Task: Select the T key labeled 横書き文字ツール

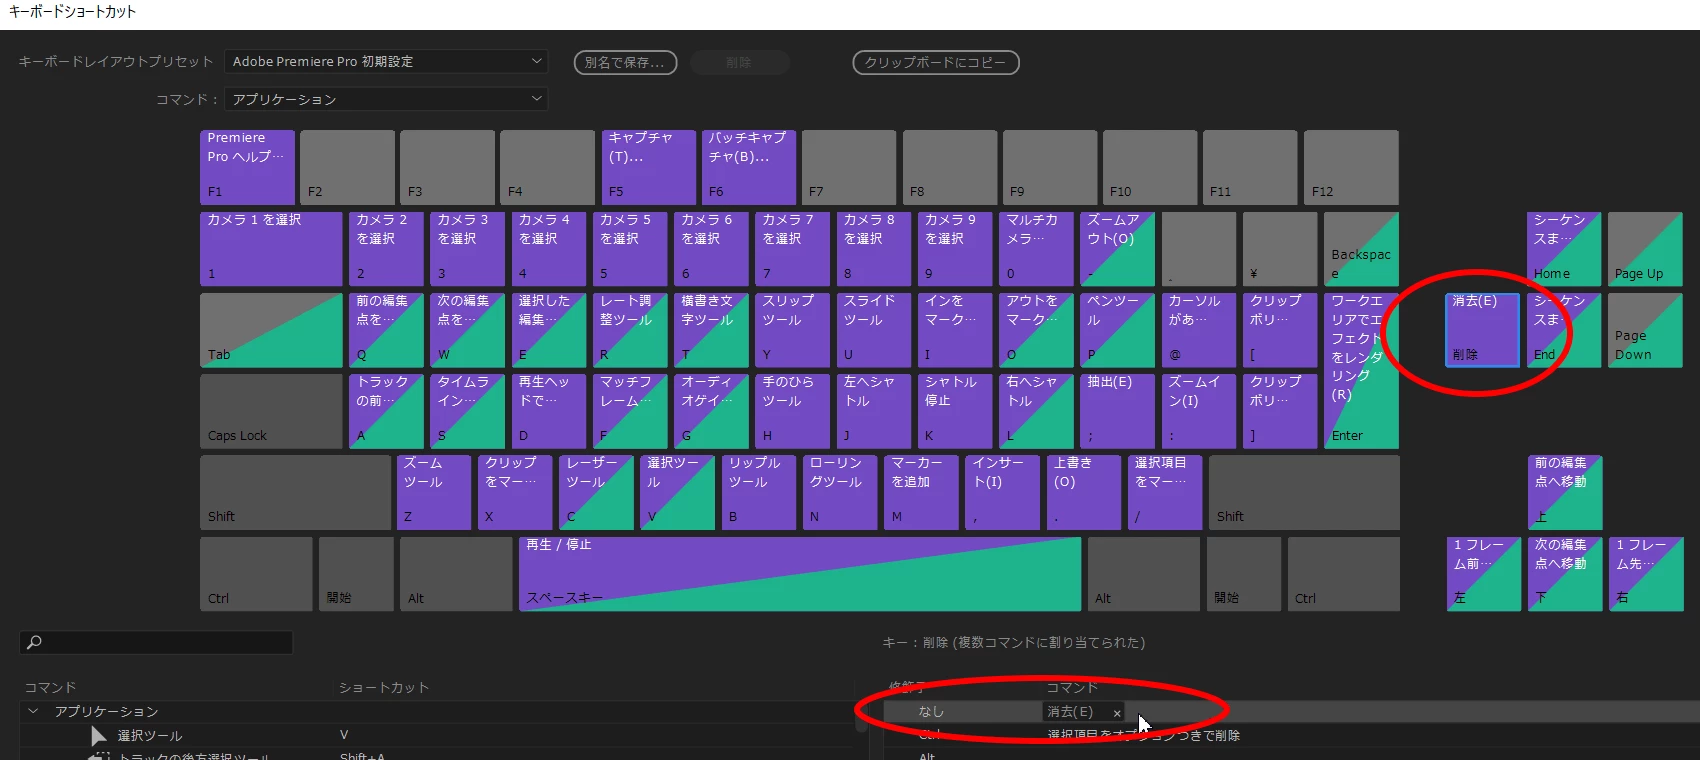Action: (710, 329)
